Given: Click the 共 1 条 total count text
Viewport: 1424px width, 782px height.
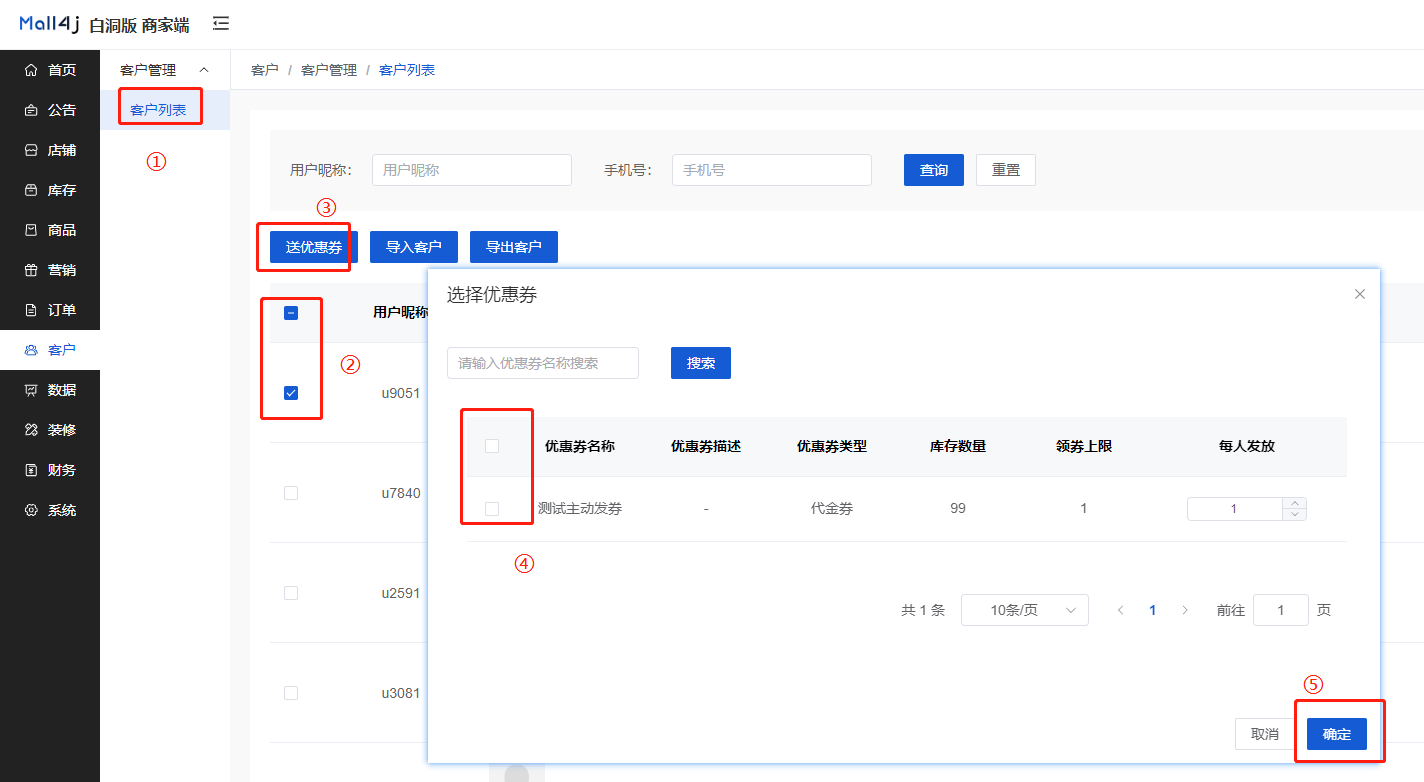Looking at the screenshot, I should click(923, 610).
